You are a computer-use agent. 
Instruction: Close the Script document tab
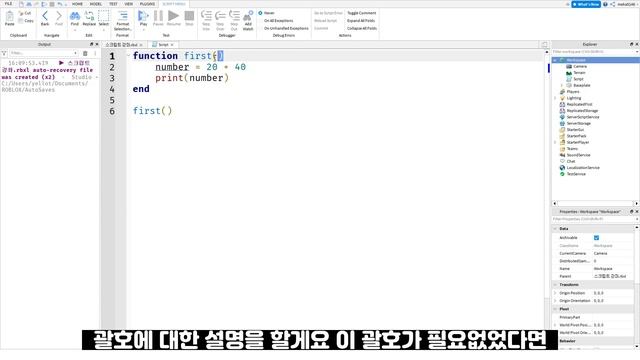(x=172, y=44)
